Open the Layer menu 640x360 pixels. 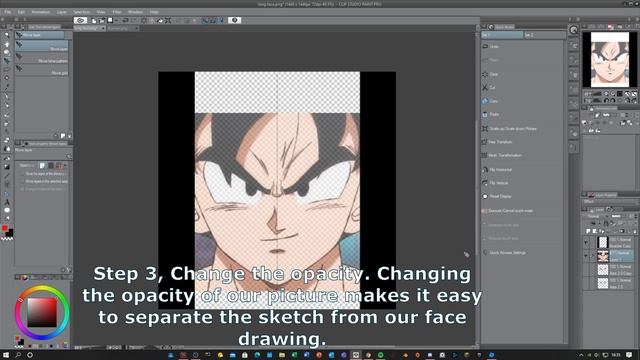point(62,12)
